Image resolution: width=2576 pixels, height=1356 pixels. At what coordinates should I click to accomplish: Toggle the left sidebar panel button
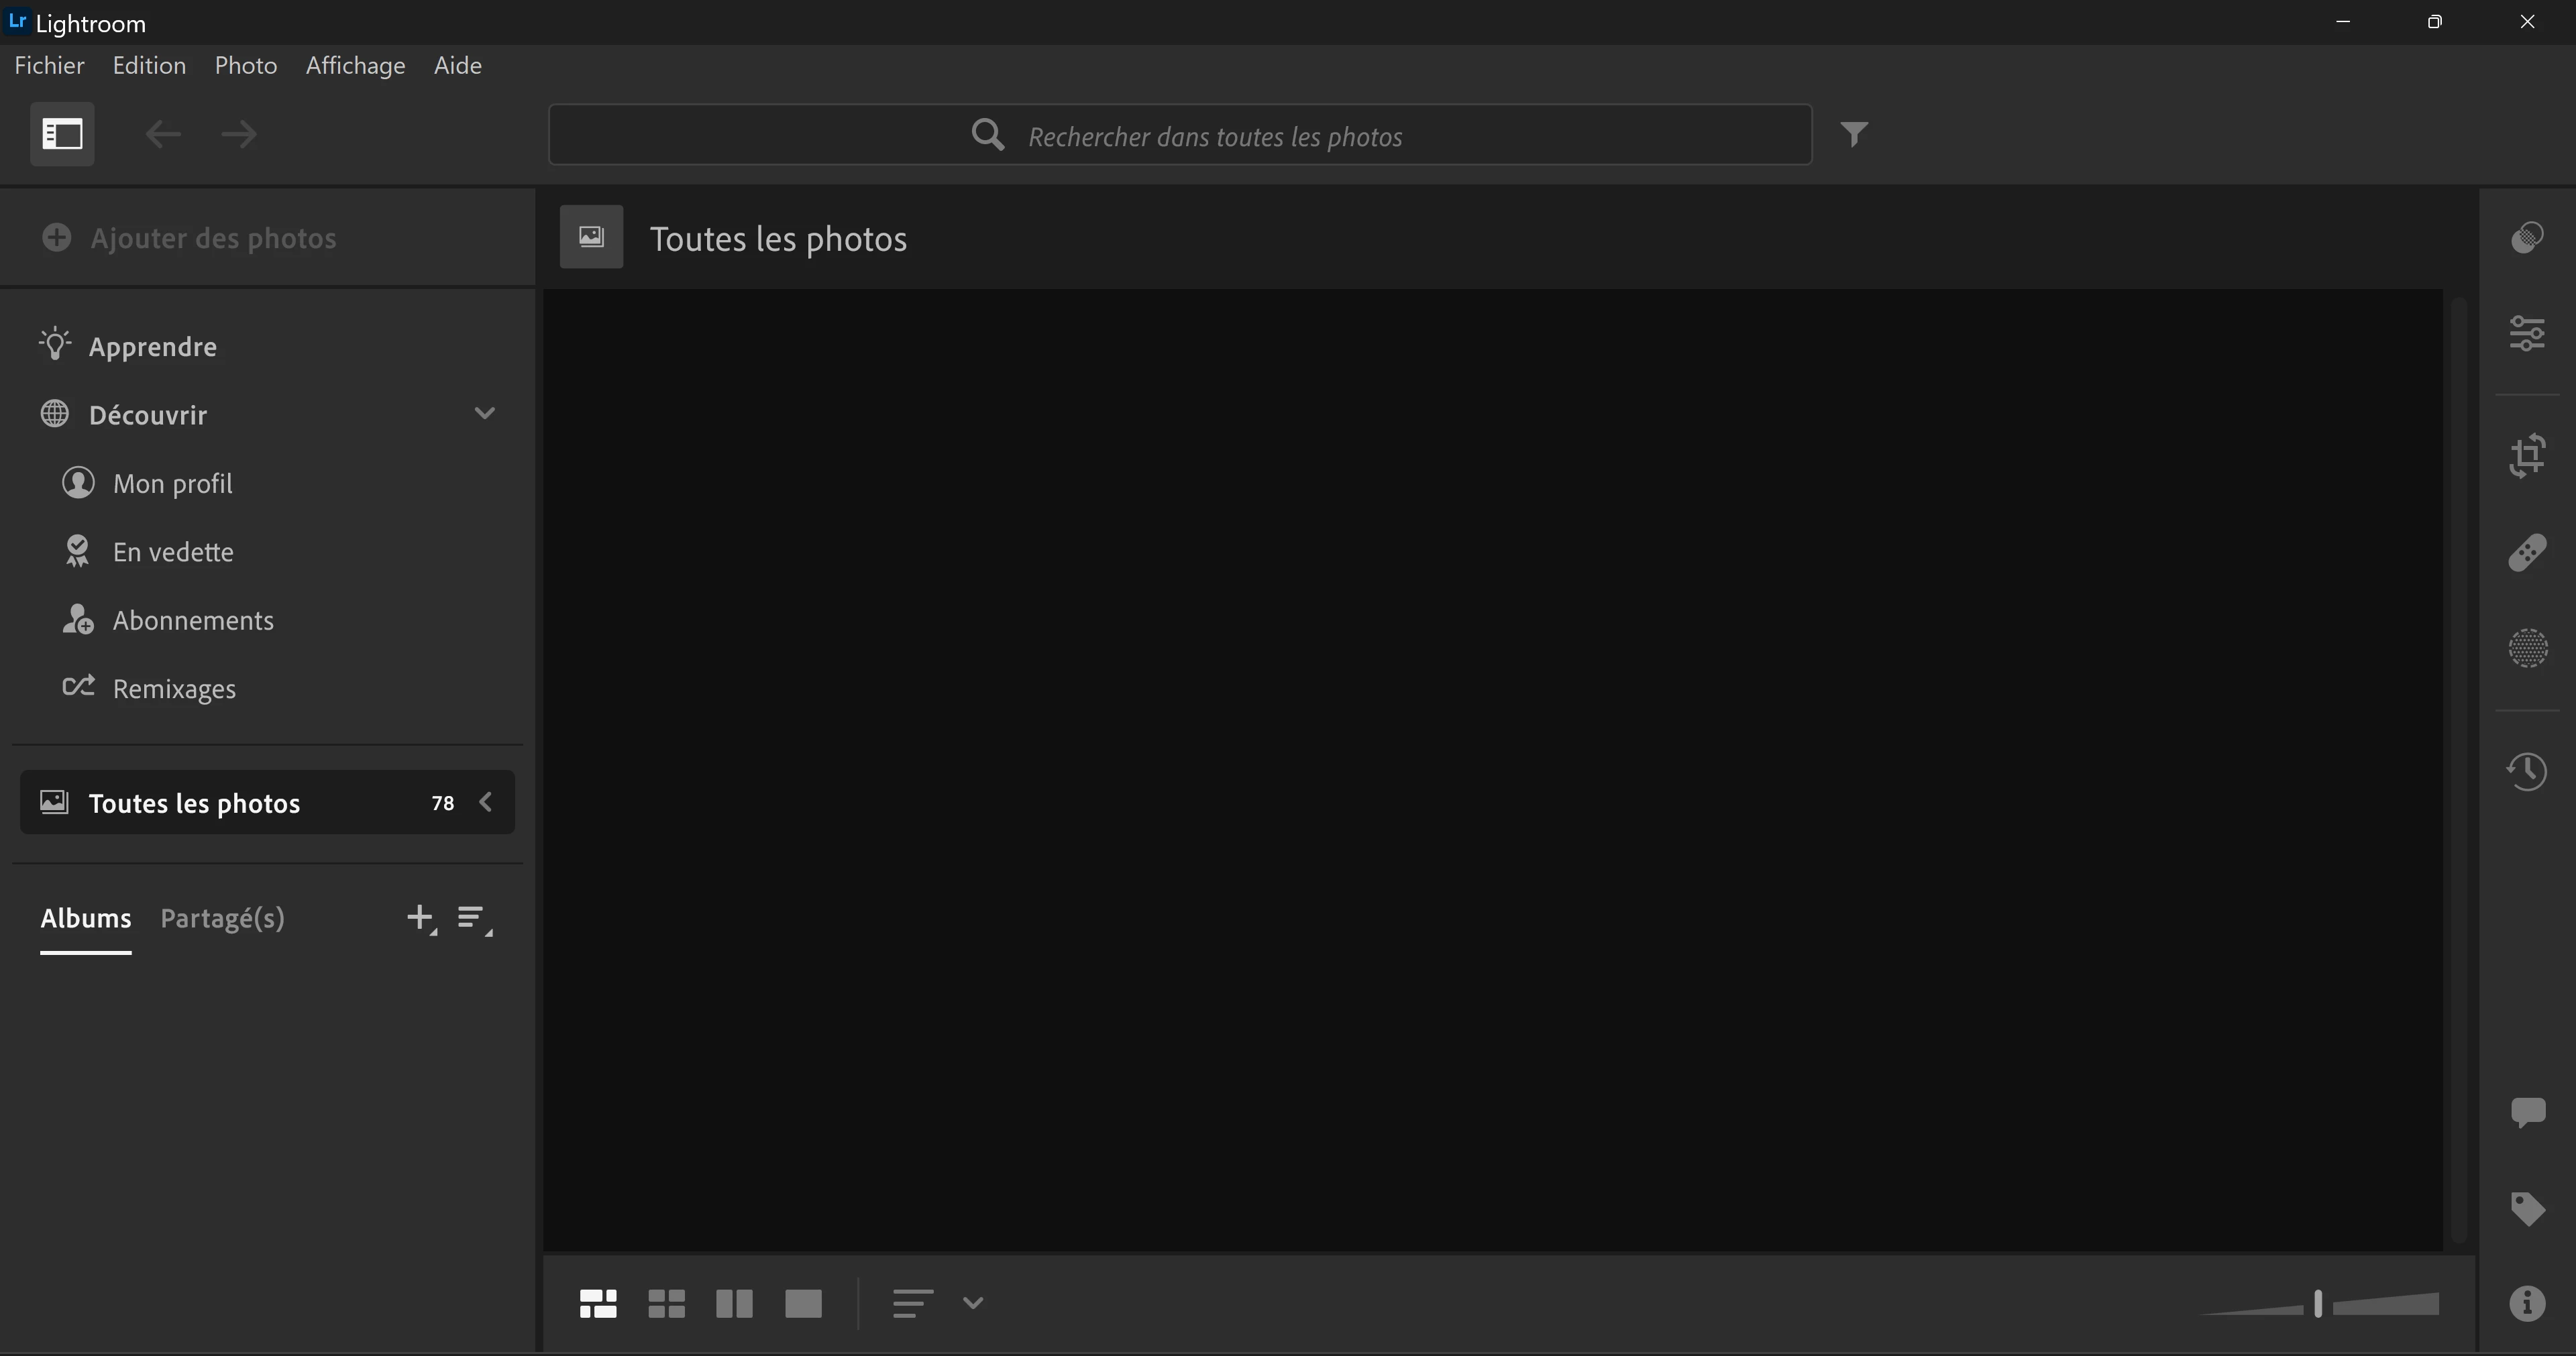[62, 134]
